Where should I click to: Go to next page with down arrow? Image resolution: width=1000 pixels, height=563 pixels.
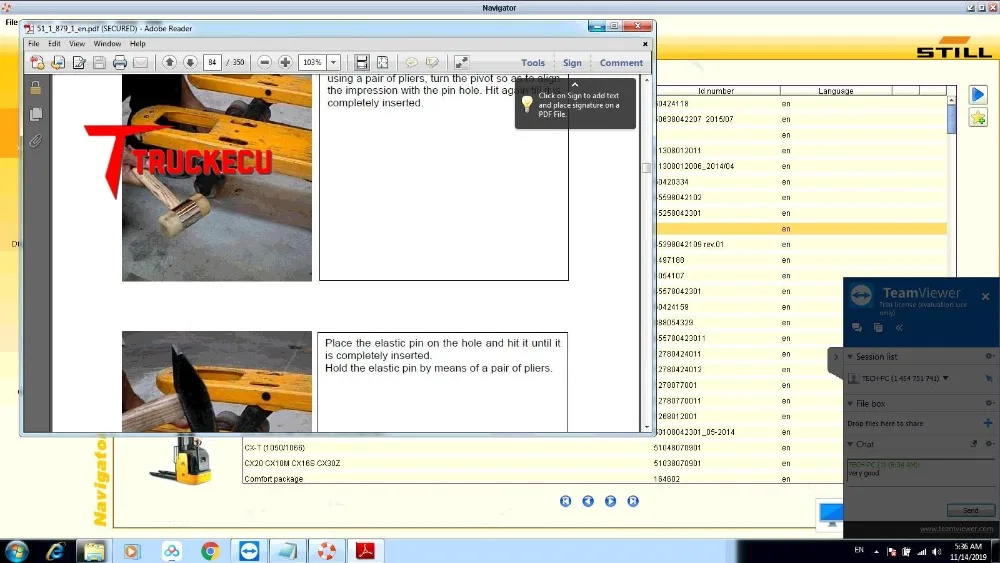coord(190,62)
